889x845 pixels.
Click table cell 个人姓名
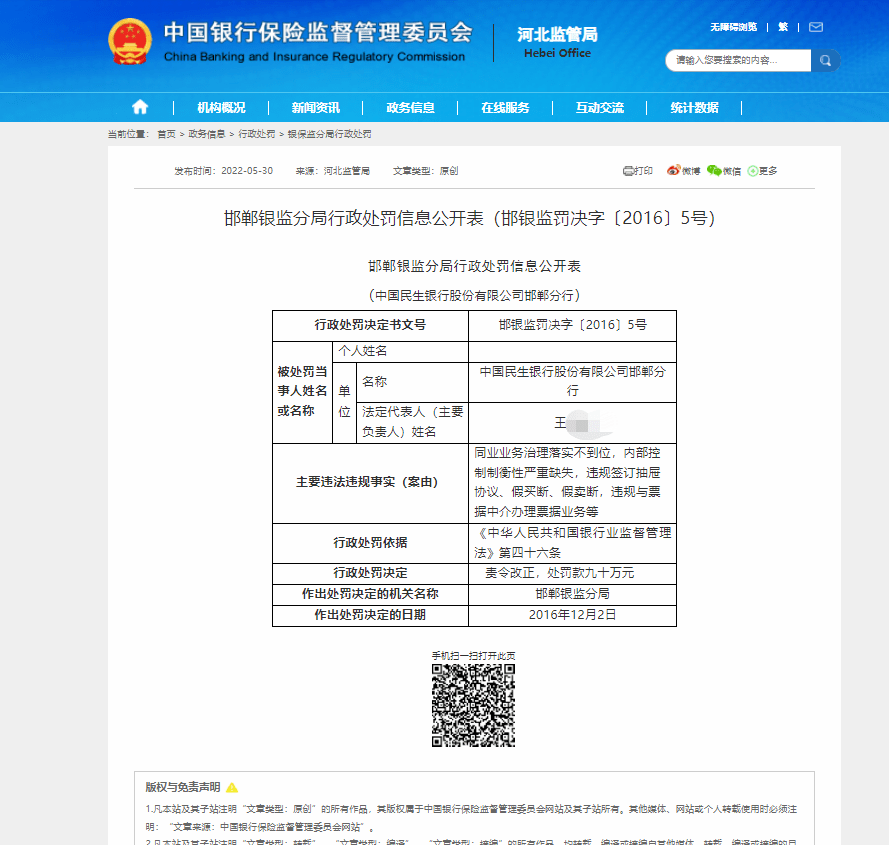pos(400,351)
